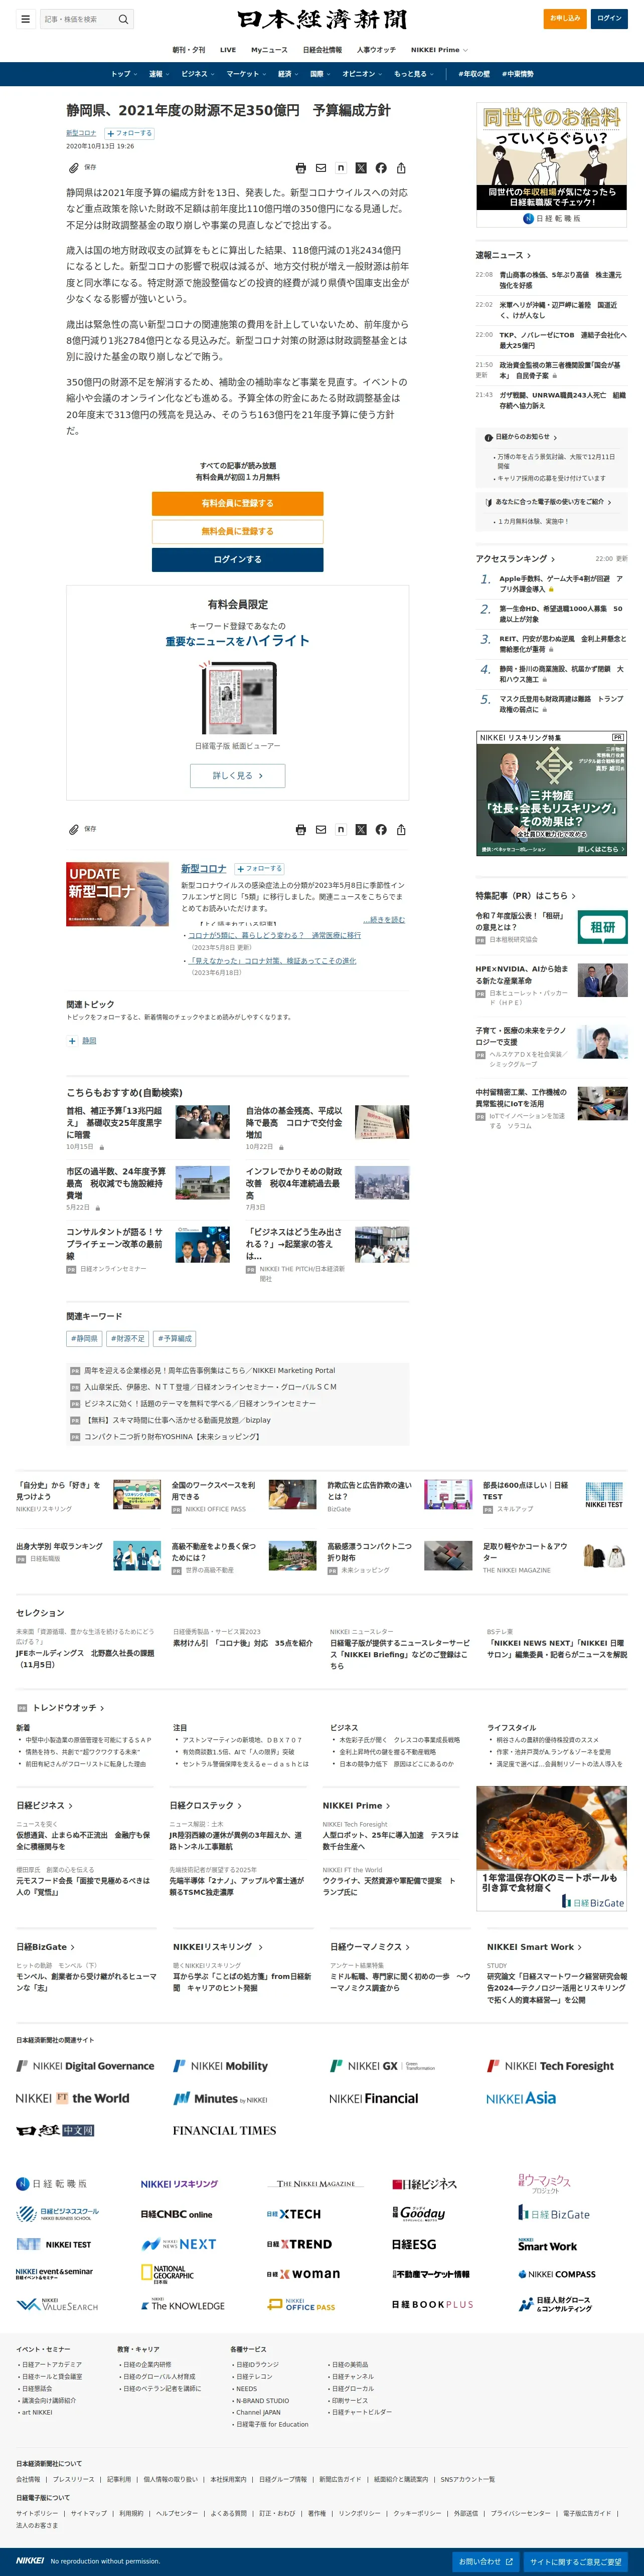Click share arrow icon below the membership box
This screenshot has width=644, height=2576.
pyautogui.click(x=401, y=830)
